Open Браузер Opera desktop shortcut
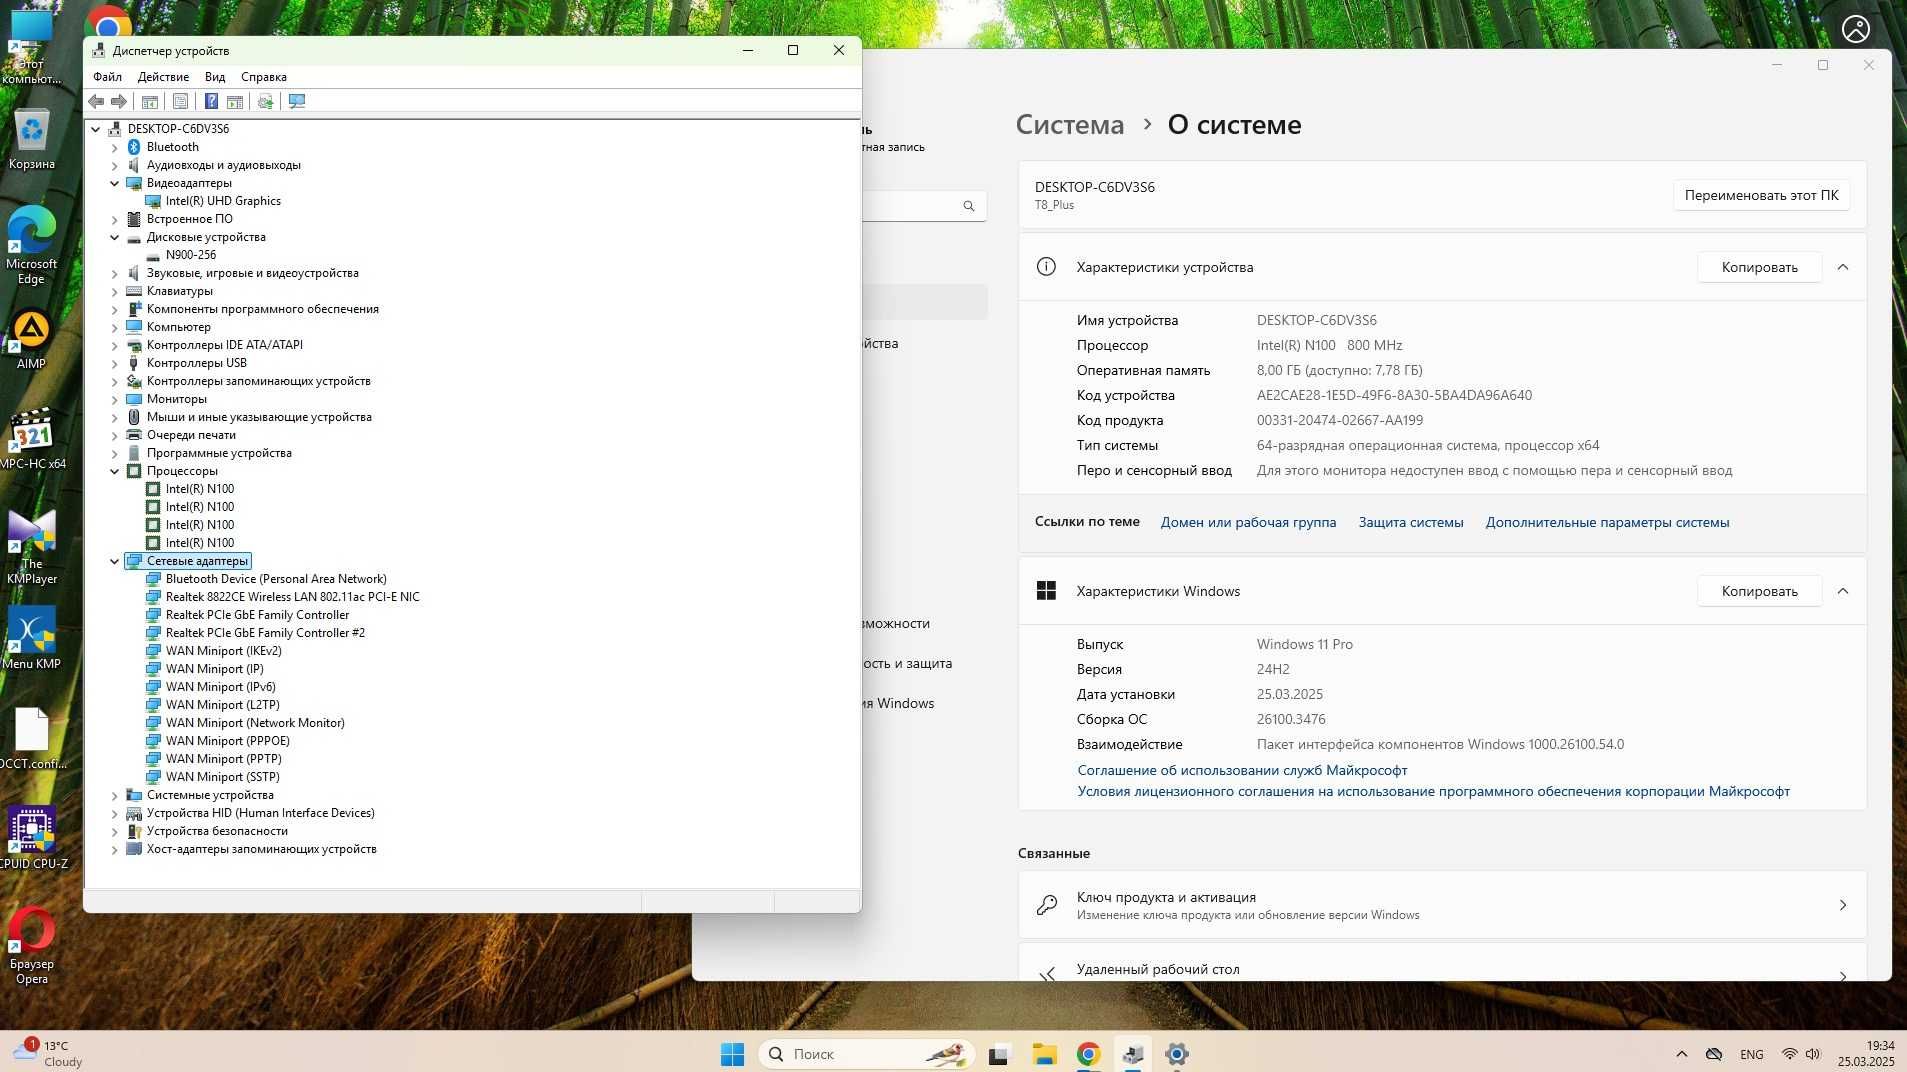The width and height of the screenshot is (1907, 1072). pos(32,946)
